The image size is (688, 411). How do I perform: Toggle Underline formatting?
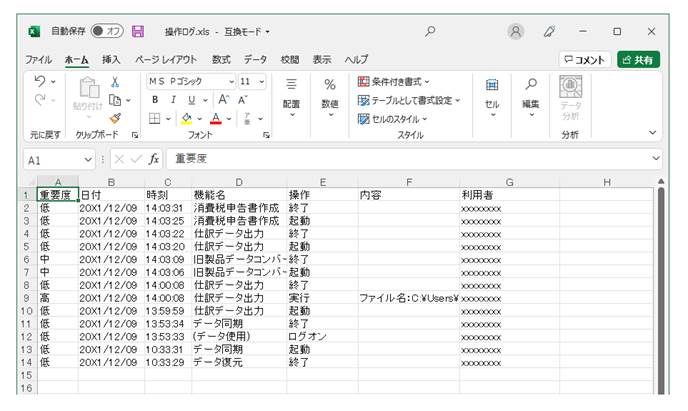click(192, 100)
